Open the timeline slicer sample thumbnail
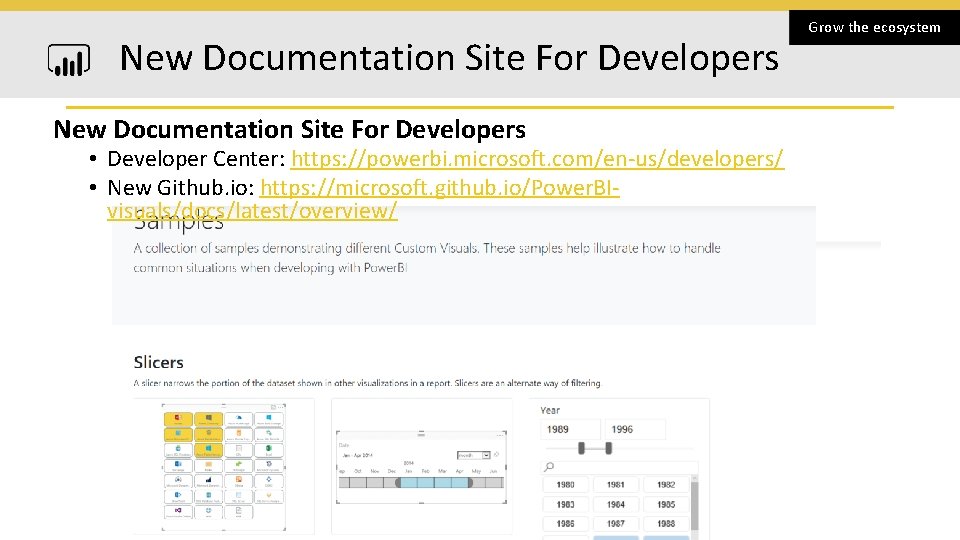 tap(421, 467)
